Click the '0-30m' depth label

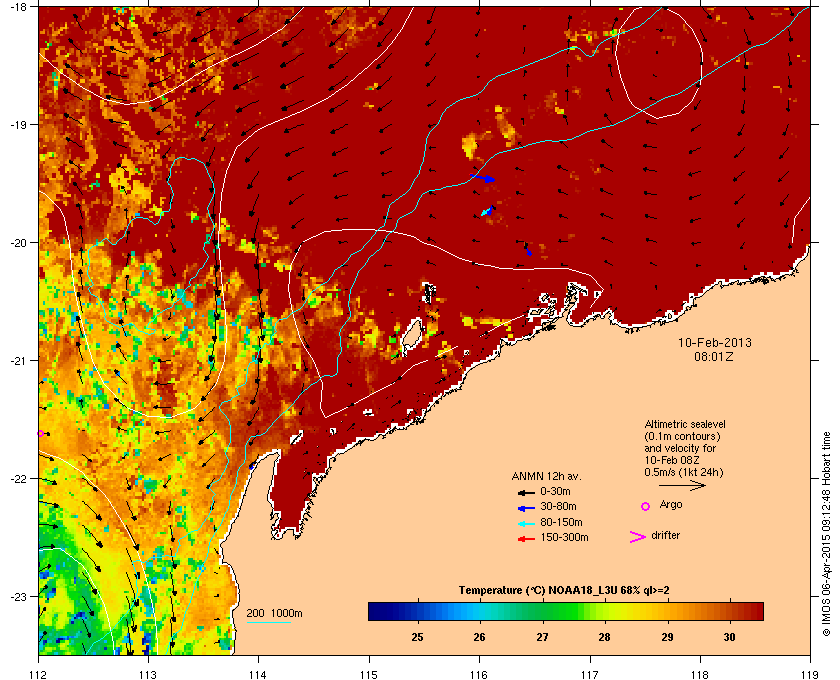pos(556,491)
